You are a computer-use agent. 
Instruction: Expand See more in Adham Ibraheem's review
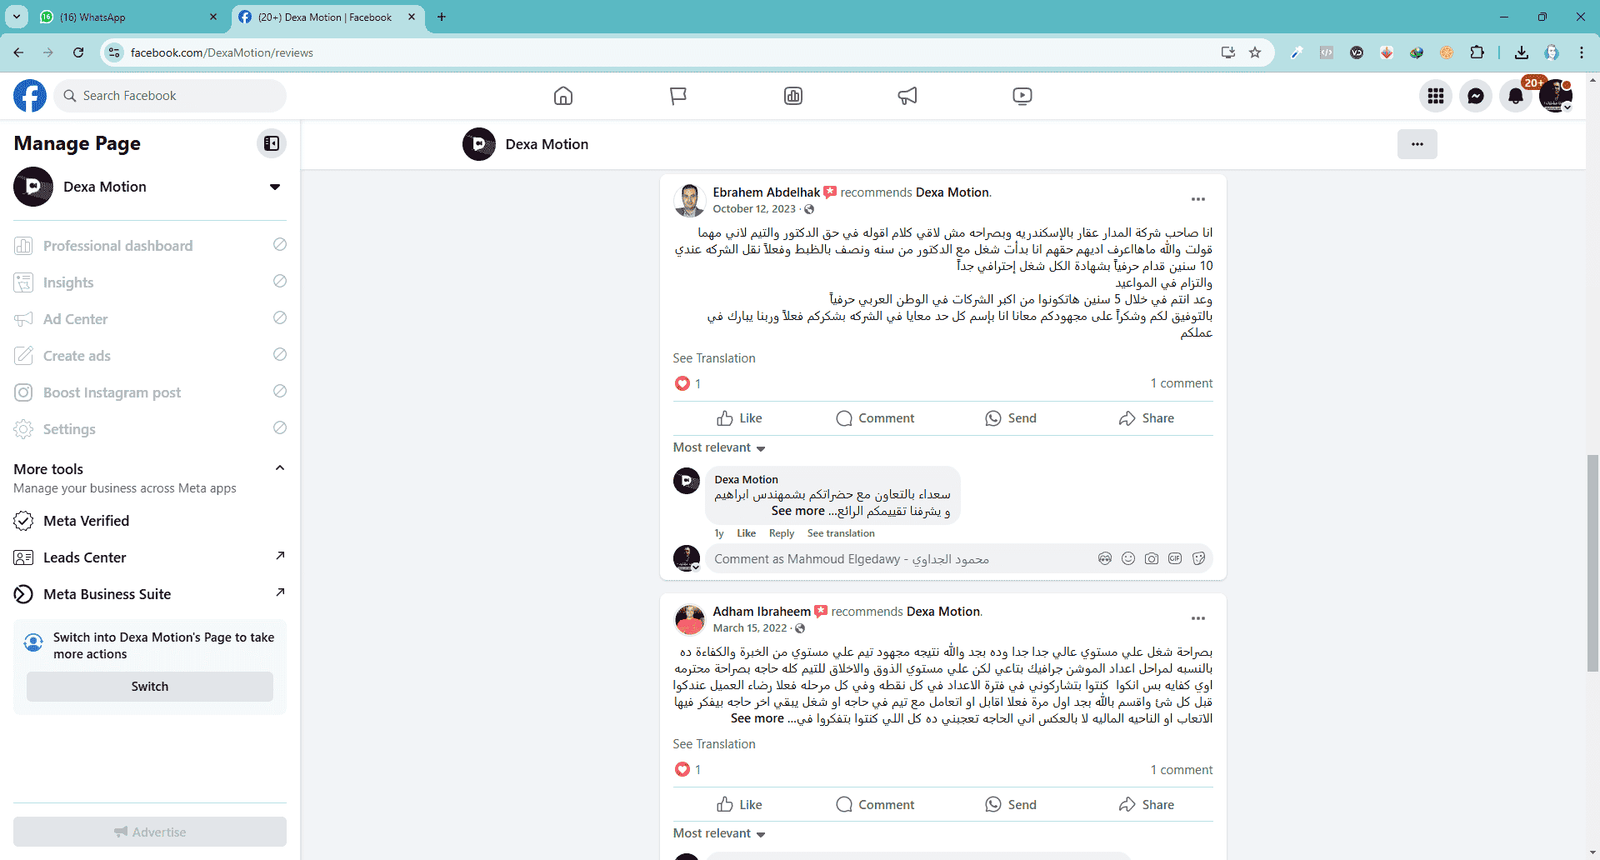coord(757,719)
